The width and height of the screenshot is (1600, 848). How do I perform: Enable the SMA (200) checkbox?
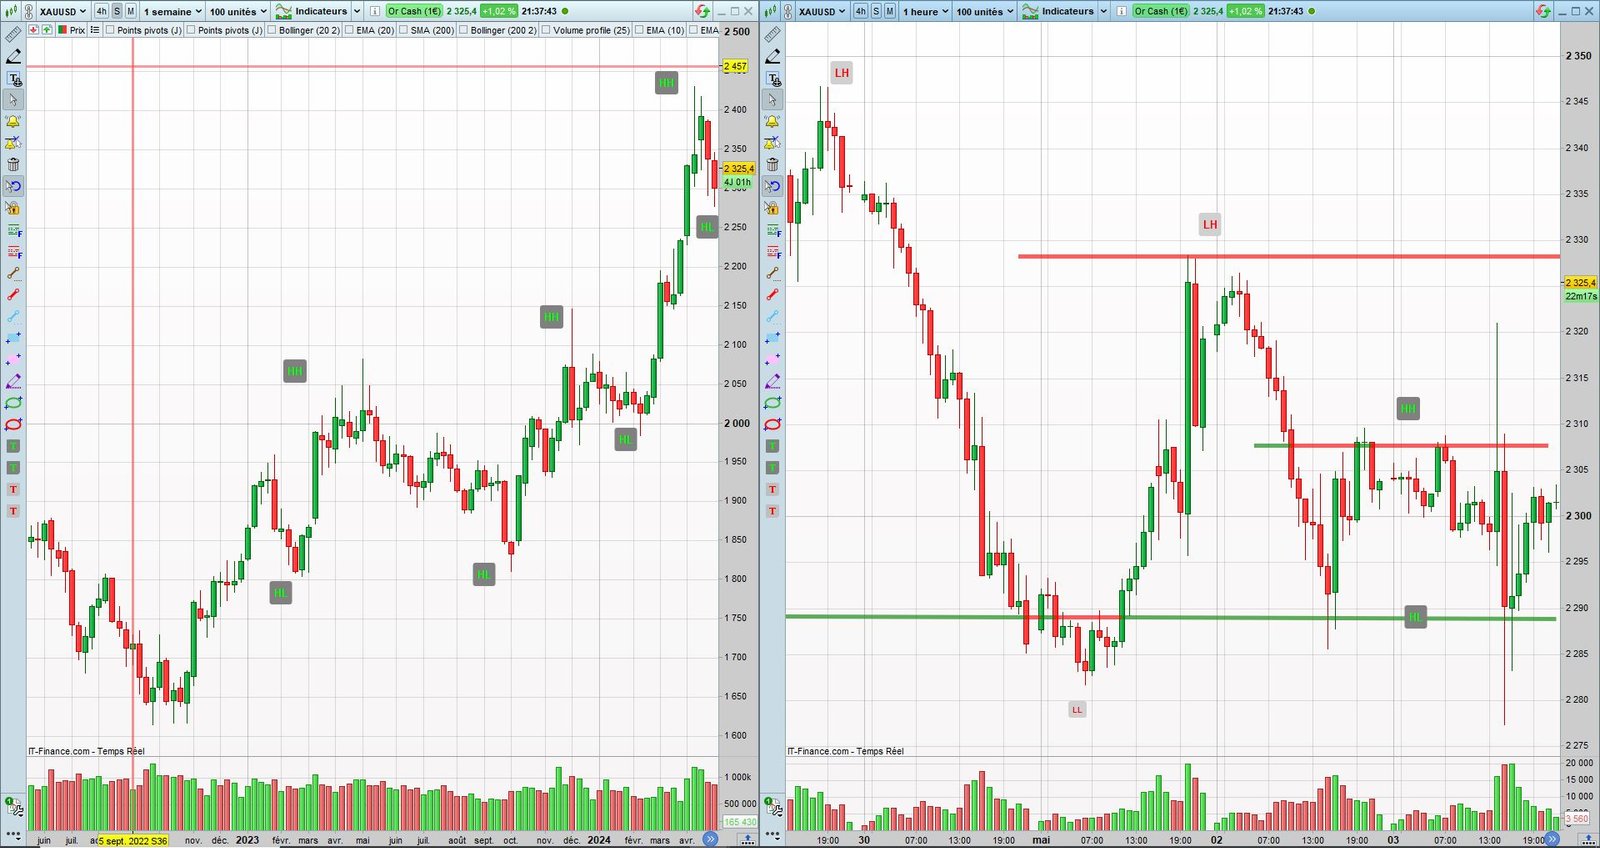[x=403, y=30]
